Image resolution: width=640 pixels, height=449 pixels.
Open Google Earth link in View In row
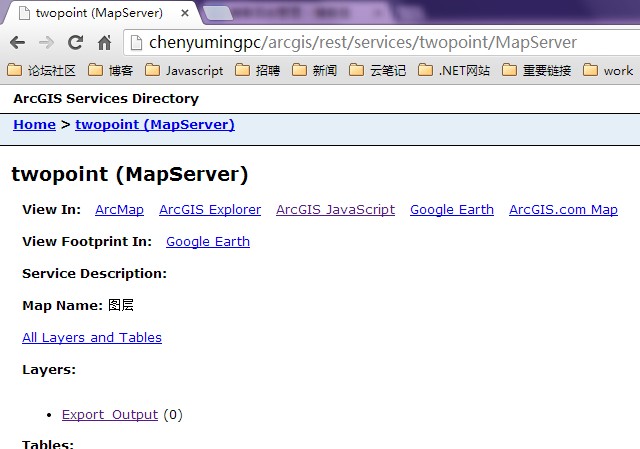pos(452,210)
